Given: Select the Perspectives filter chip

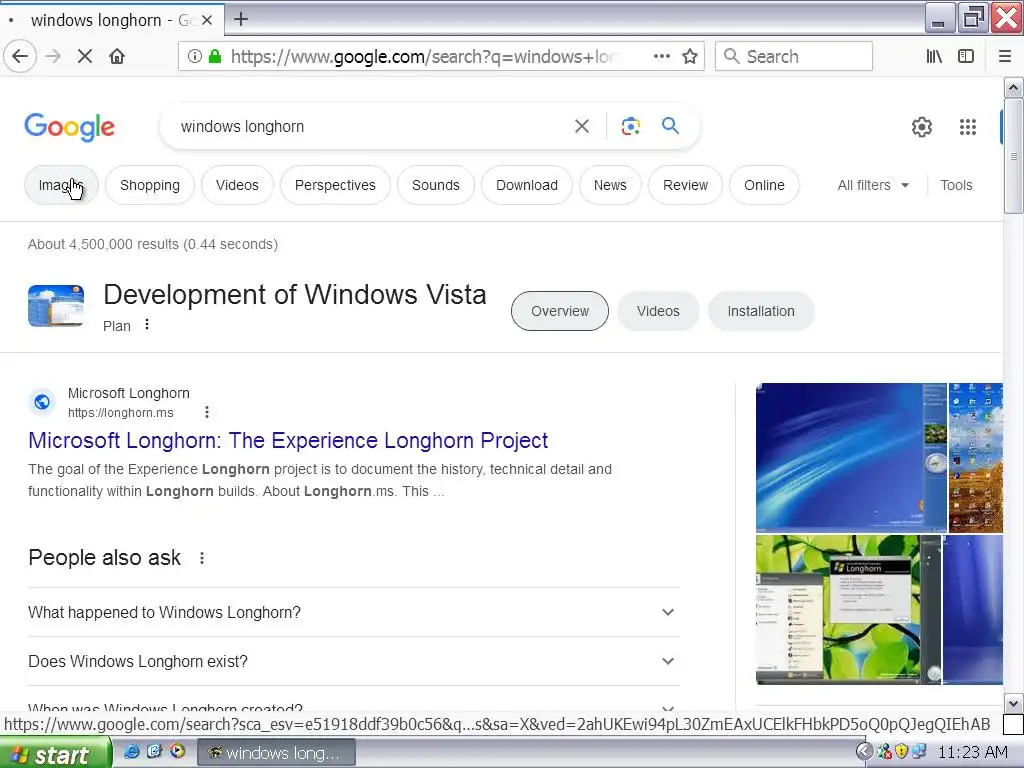Looking at the screenshot, I should (x=335, y=185).
